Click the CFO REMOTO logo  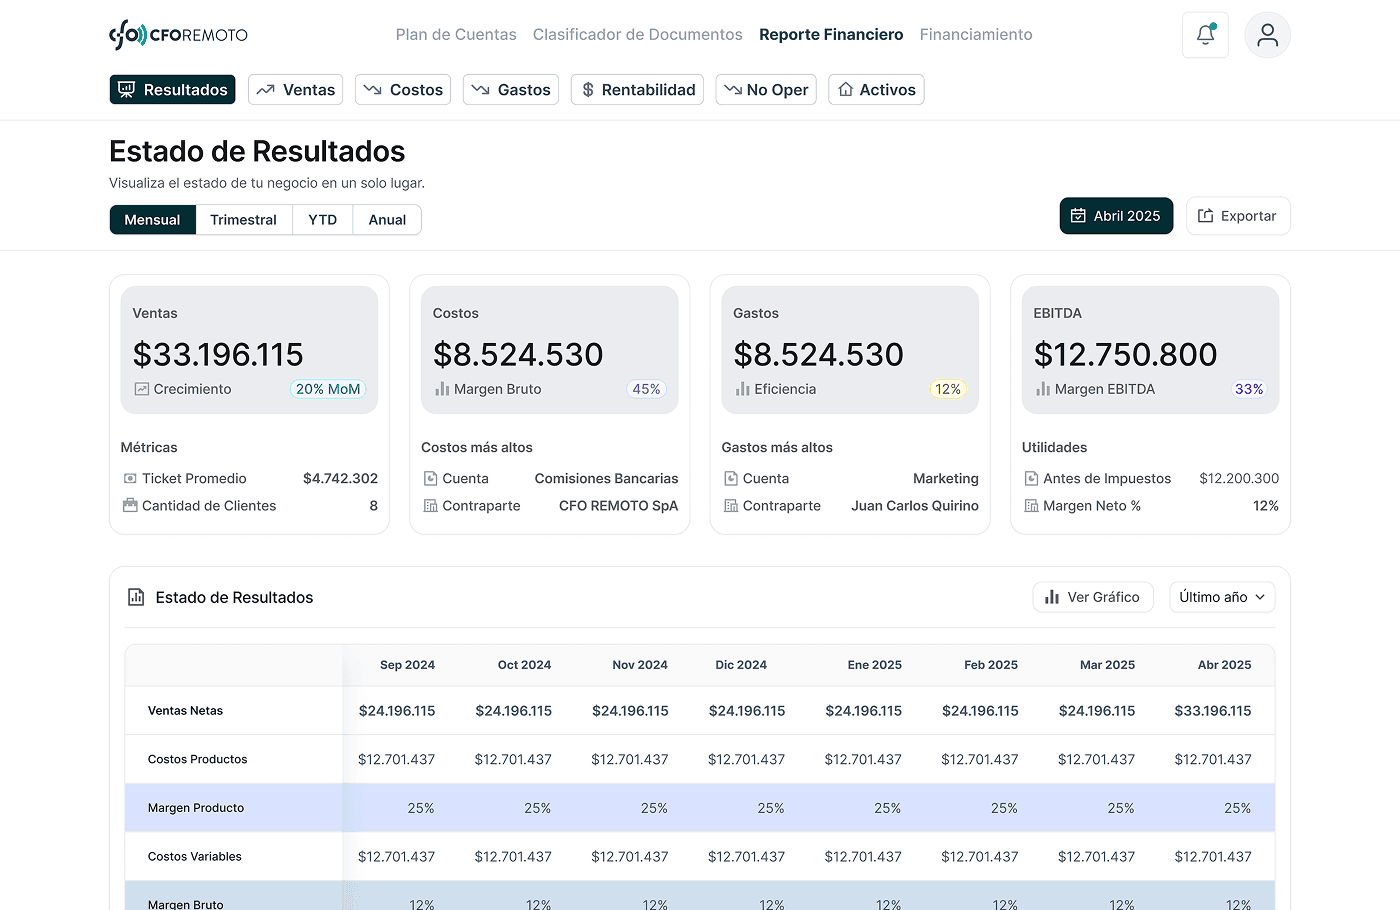click(178, 33)
